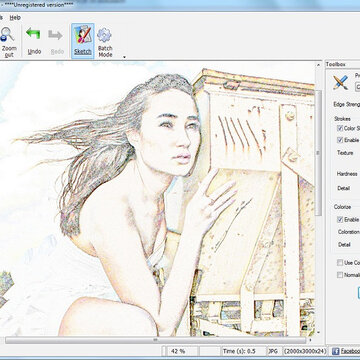Uncheck Enable under Colorize section
360x360 pixels.
(340, 219)
